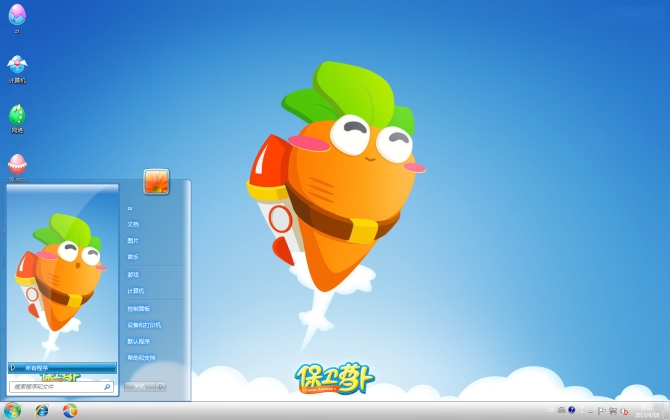The height and width of the screenshot is (420, 670).
Task: Click the Windows Start orb
Action: click(12, 411)
